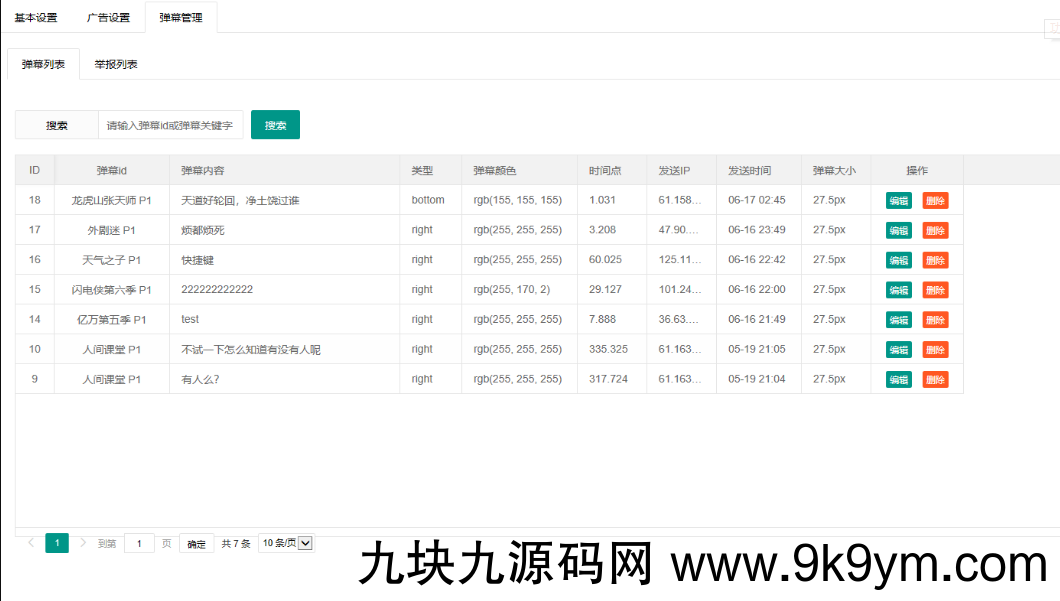Delete the 亿万第五季 P1 danmaku entry
The width and height of the screenshot is (1060, 601).
(x=935, y=320)
